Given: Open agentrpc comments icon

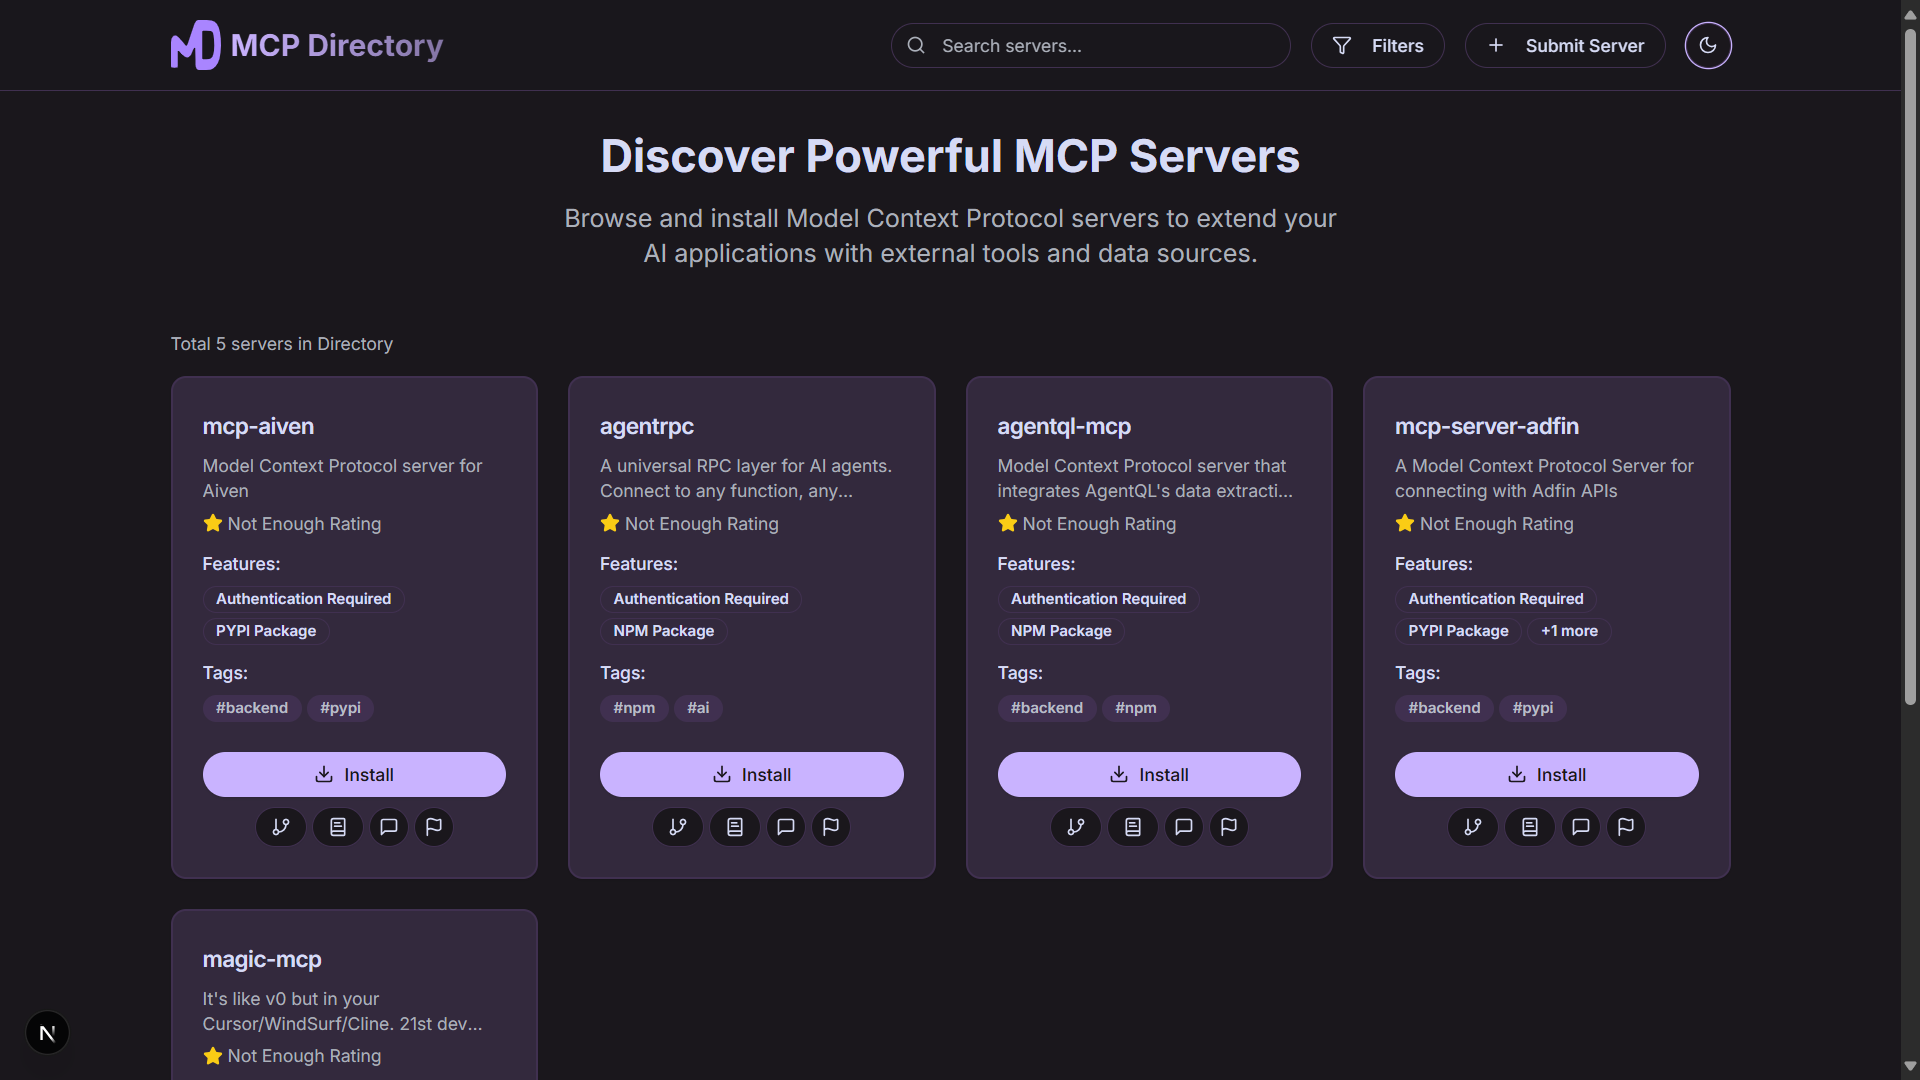Looking at the screenshot, I should coord(786,827).
